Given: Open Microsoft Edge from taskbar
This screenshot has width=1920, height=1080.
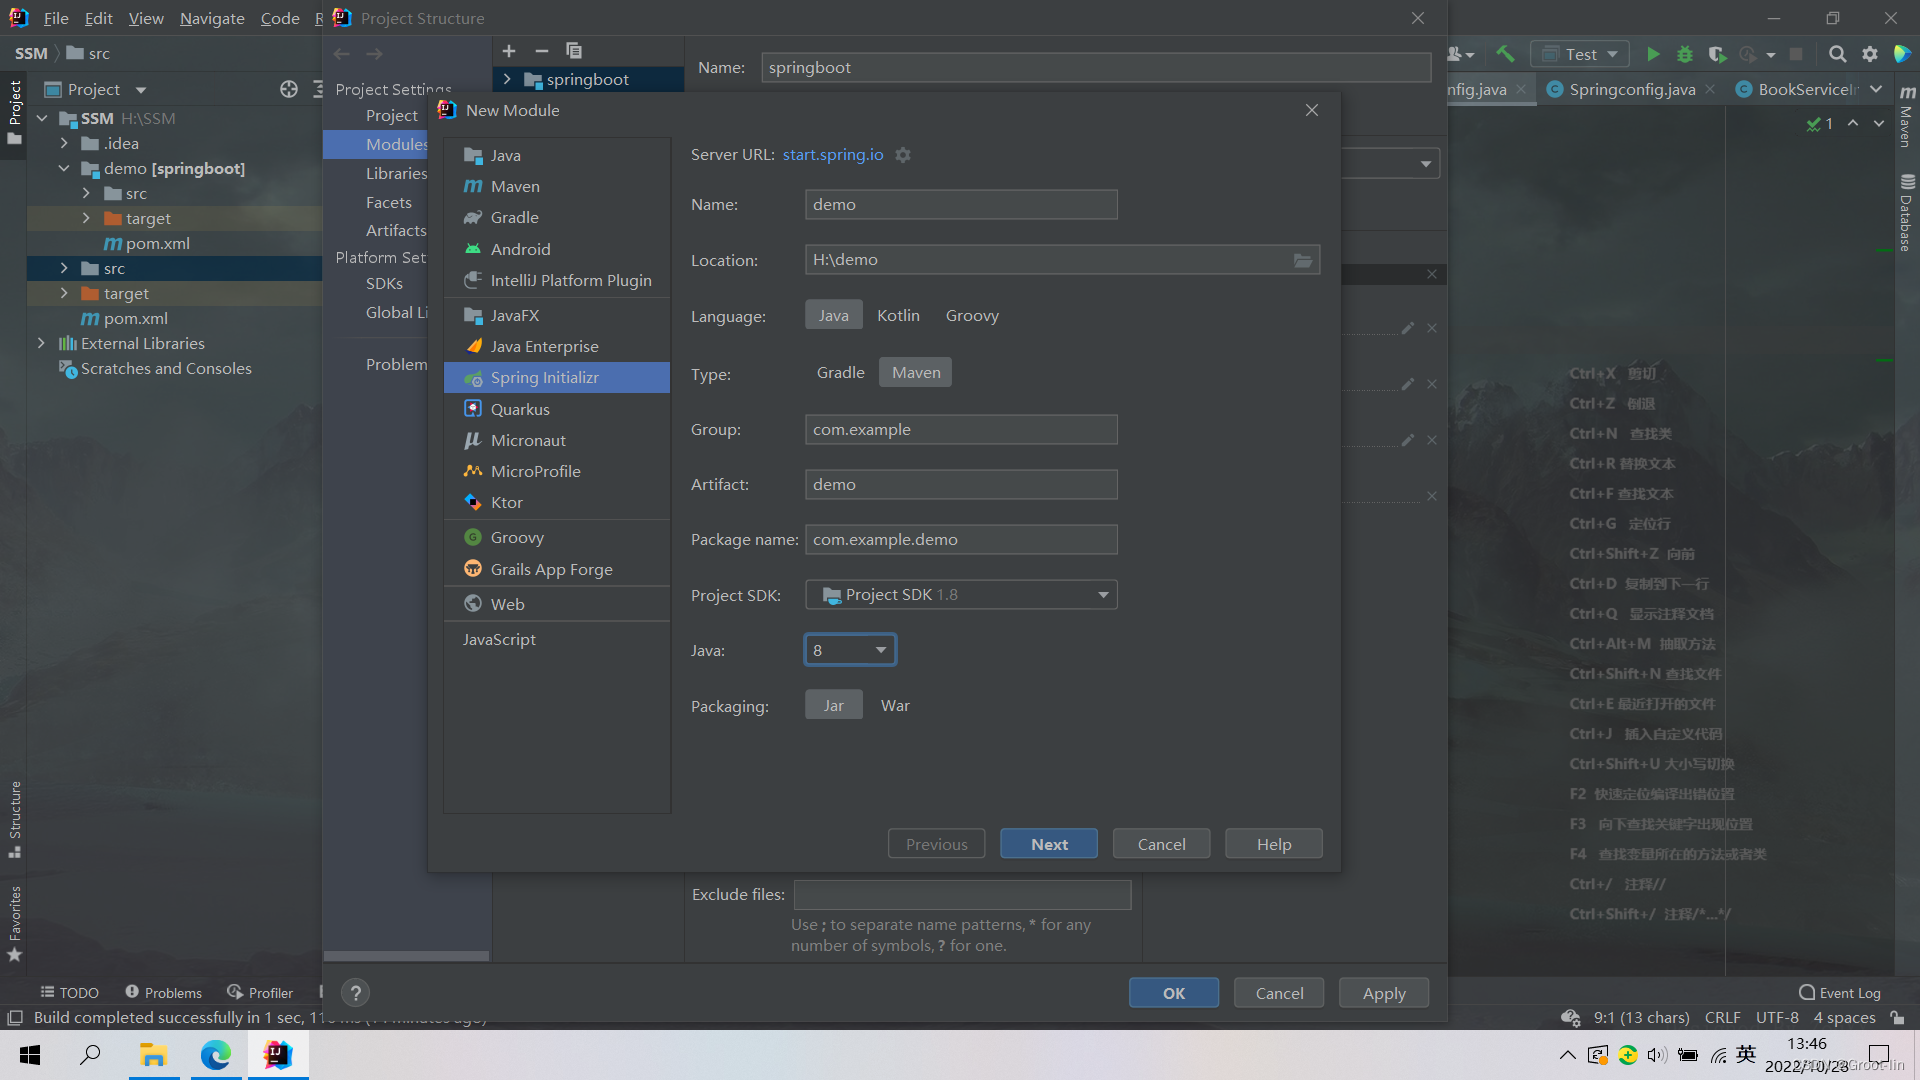Looking at the screenshot, I should pyautogui.click(x=215, y=1055).
